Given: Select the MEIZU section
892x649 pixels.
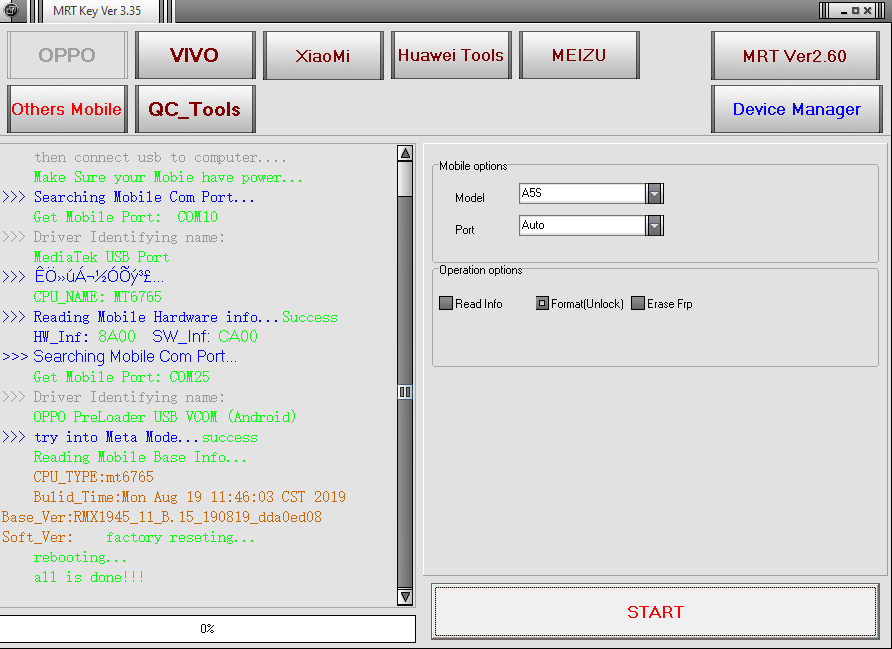Looking at the screenshot, I should (x=579, y=55).
